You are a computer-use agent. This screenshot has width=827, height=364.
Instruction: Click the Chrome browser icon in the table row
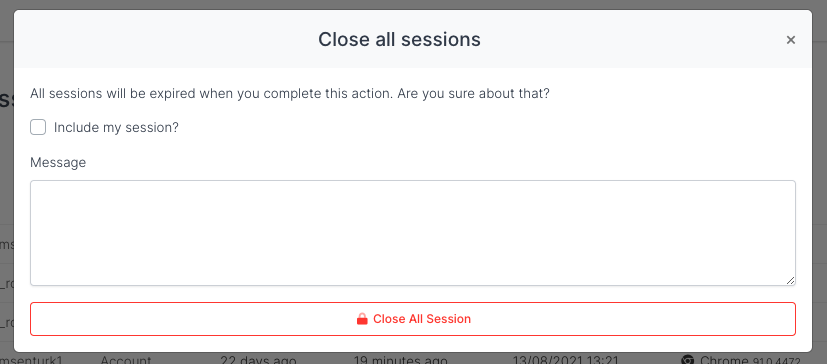point(687,360)
